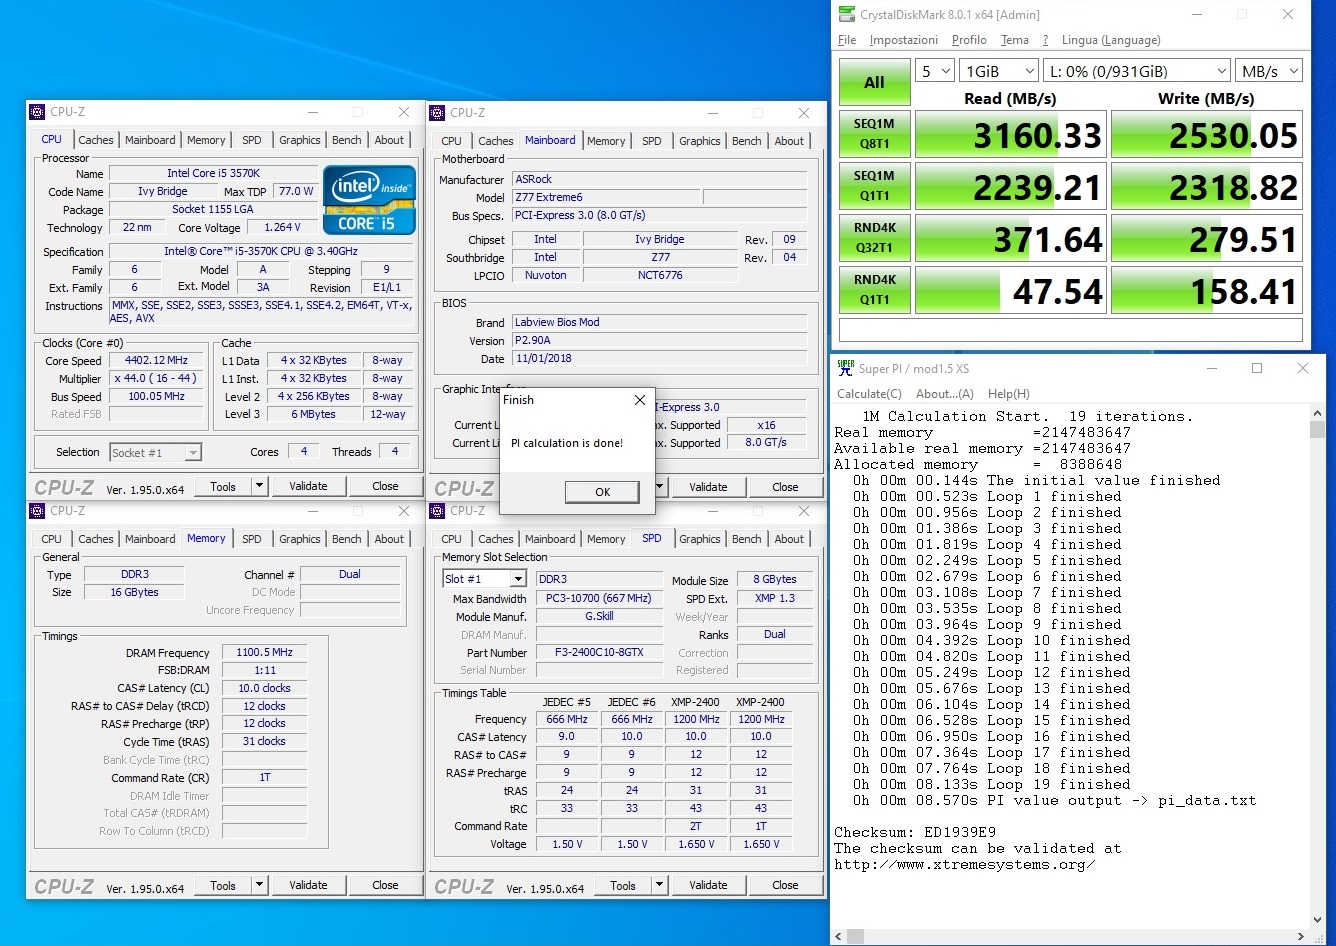This screenshot has width=1336, height=946.
Task: Open Help(H) menu in Super PI
Action: 1008,394
